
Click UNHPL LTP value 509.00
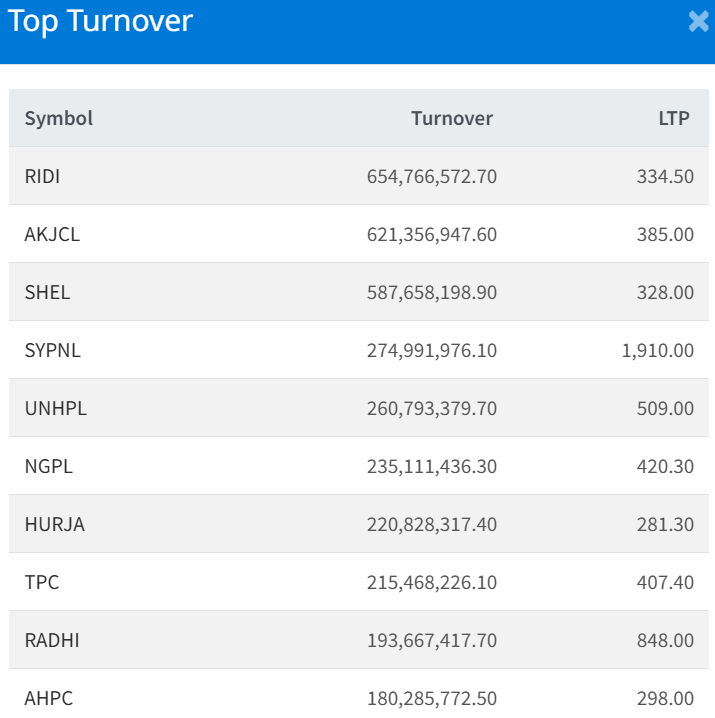665,408
